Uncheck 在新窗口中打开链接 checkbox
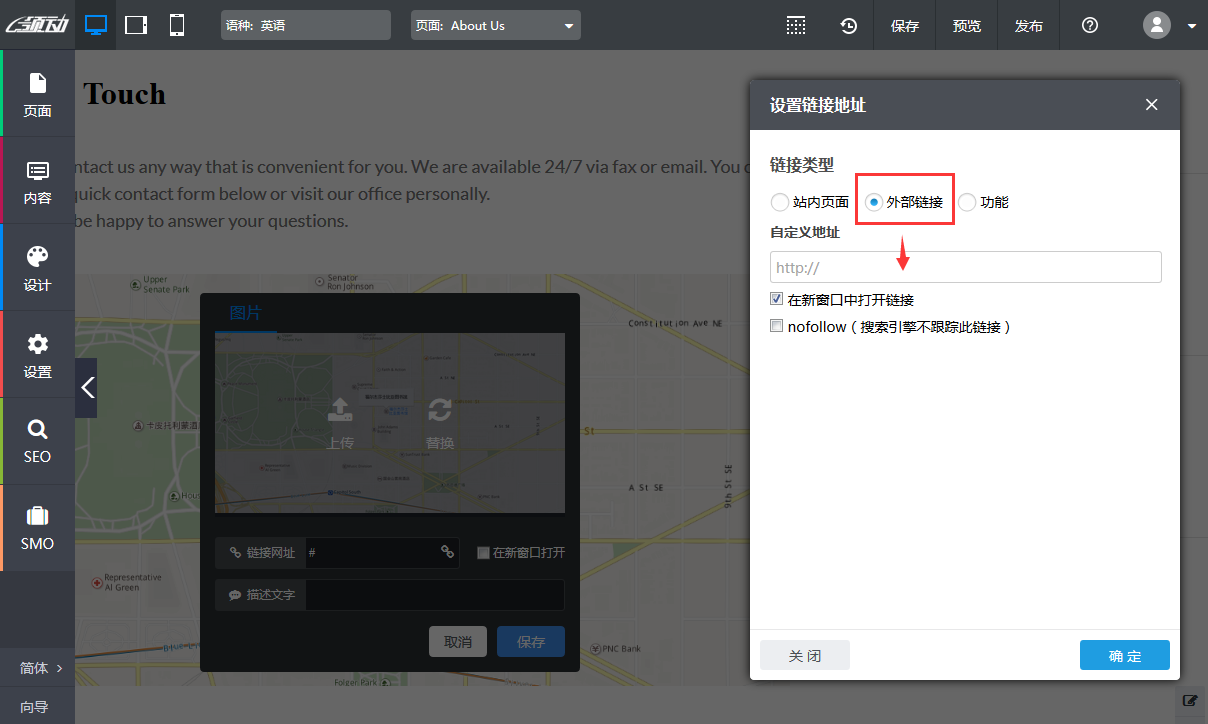Image resolution: width=1208 pixels, height=724 pixels. tap(776, 299)
